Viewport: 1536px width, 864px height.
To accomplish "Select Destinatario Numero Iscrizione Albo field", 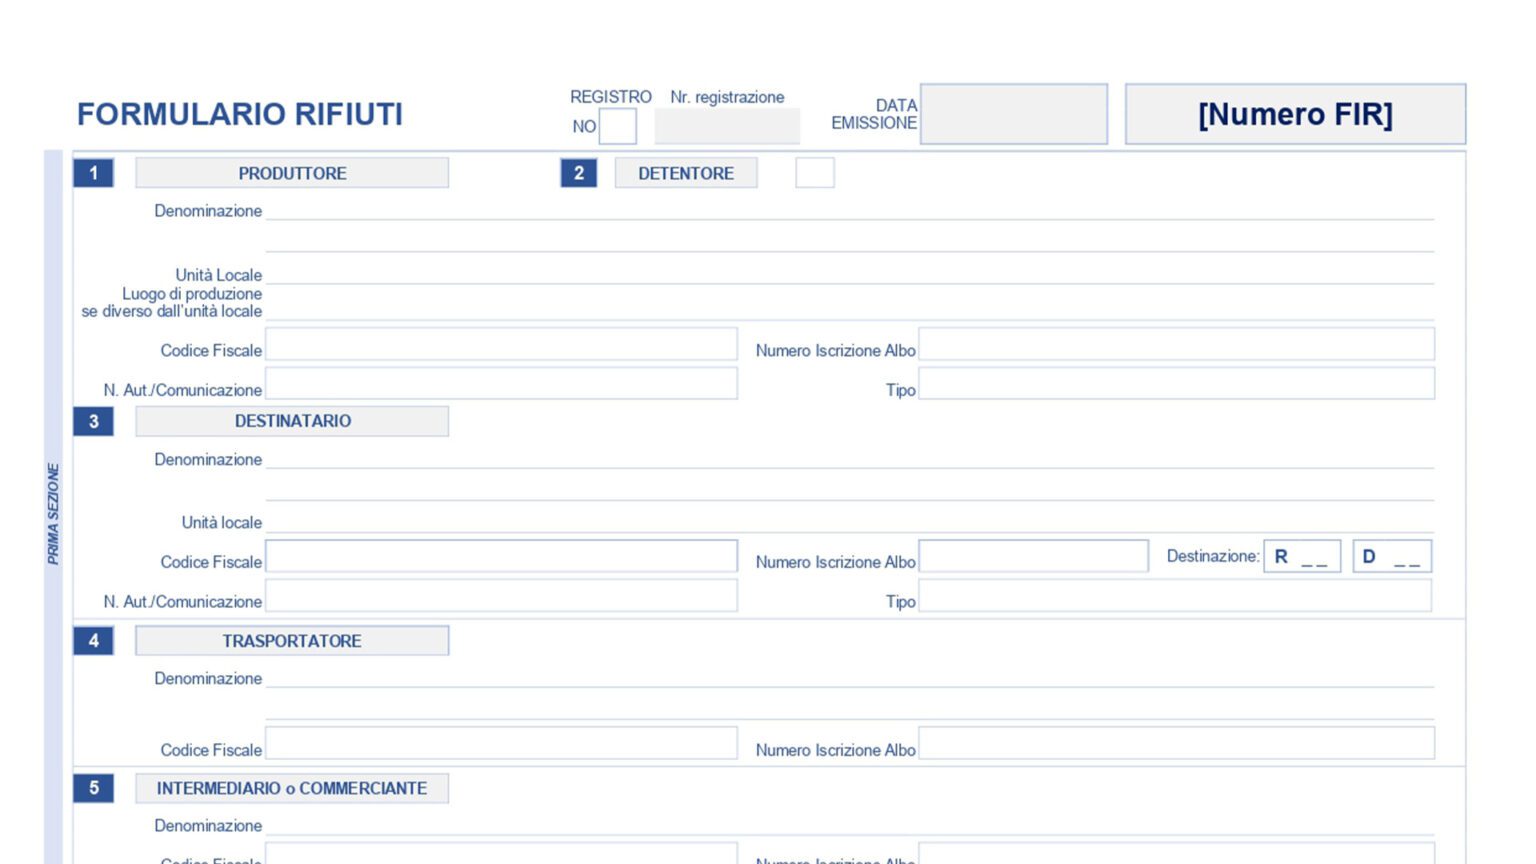I will [x=1033, y=556].
